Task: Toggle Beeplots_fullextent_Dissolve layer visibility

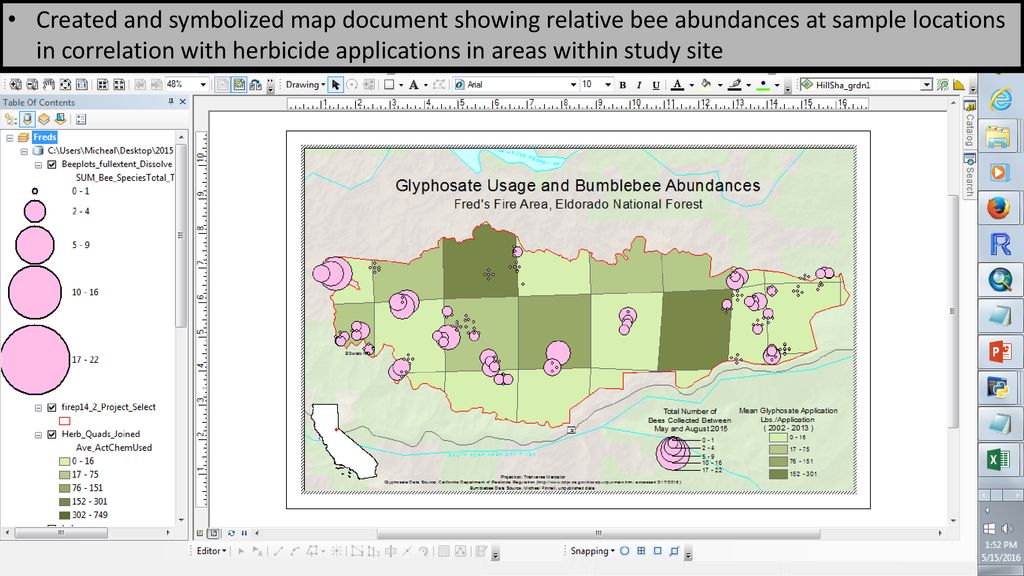Action: 52,164
